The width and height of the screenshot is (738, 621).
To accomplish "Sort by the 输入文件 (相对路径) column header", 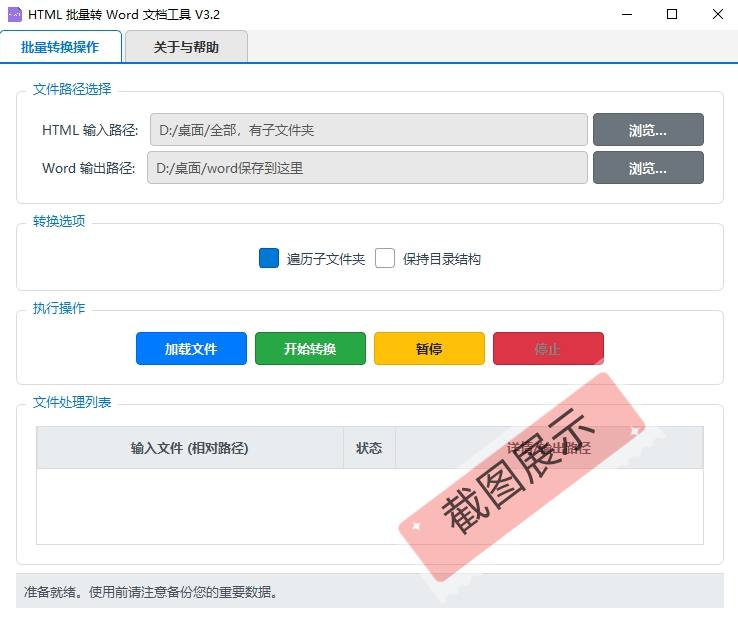I will (x=190, y=448).
